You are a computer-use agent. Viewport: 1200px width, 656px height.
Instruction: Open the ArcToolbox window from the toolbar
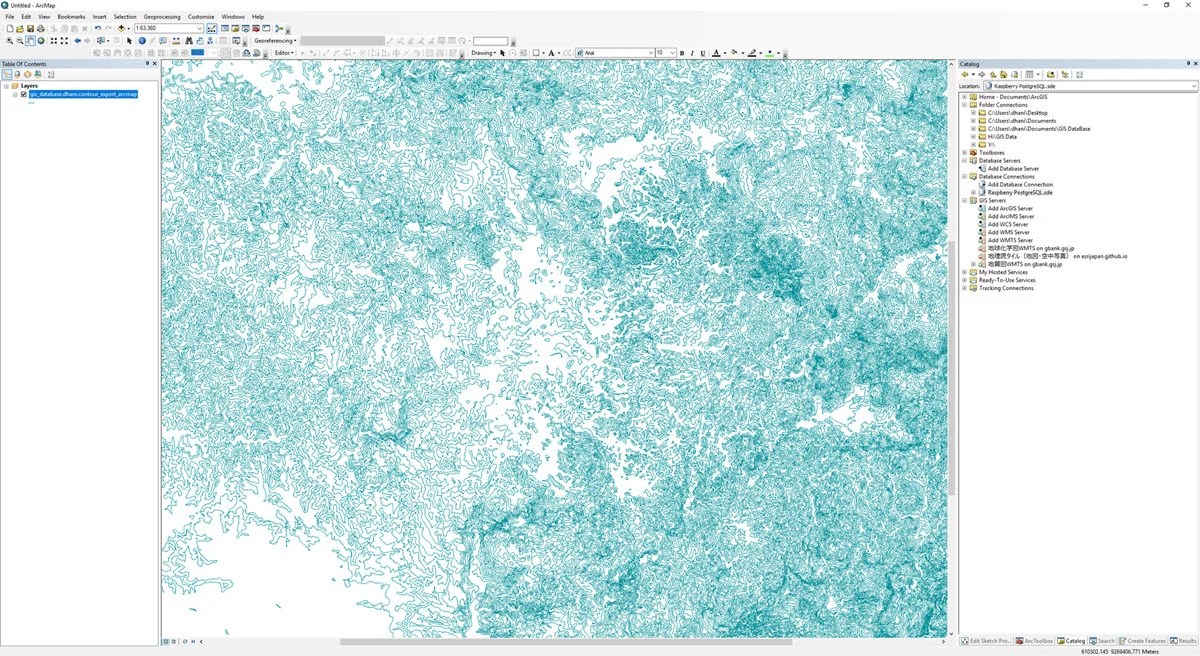255,30
